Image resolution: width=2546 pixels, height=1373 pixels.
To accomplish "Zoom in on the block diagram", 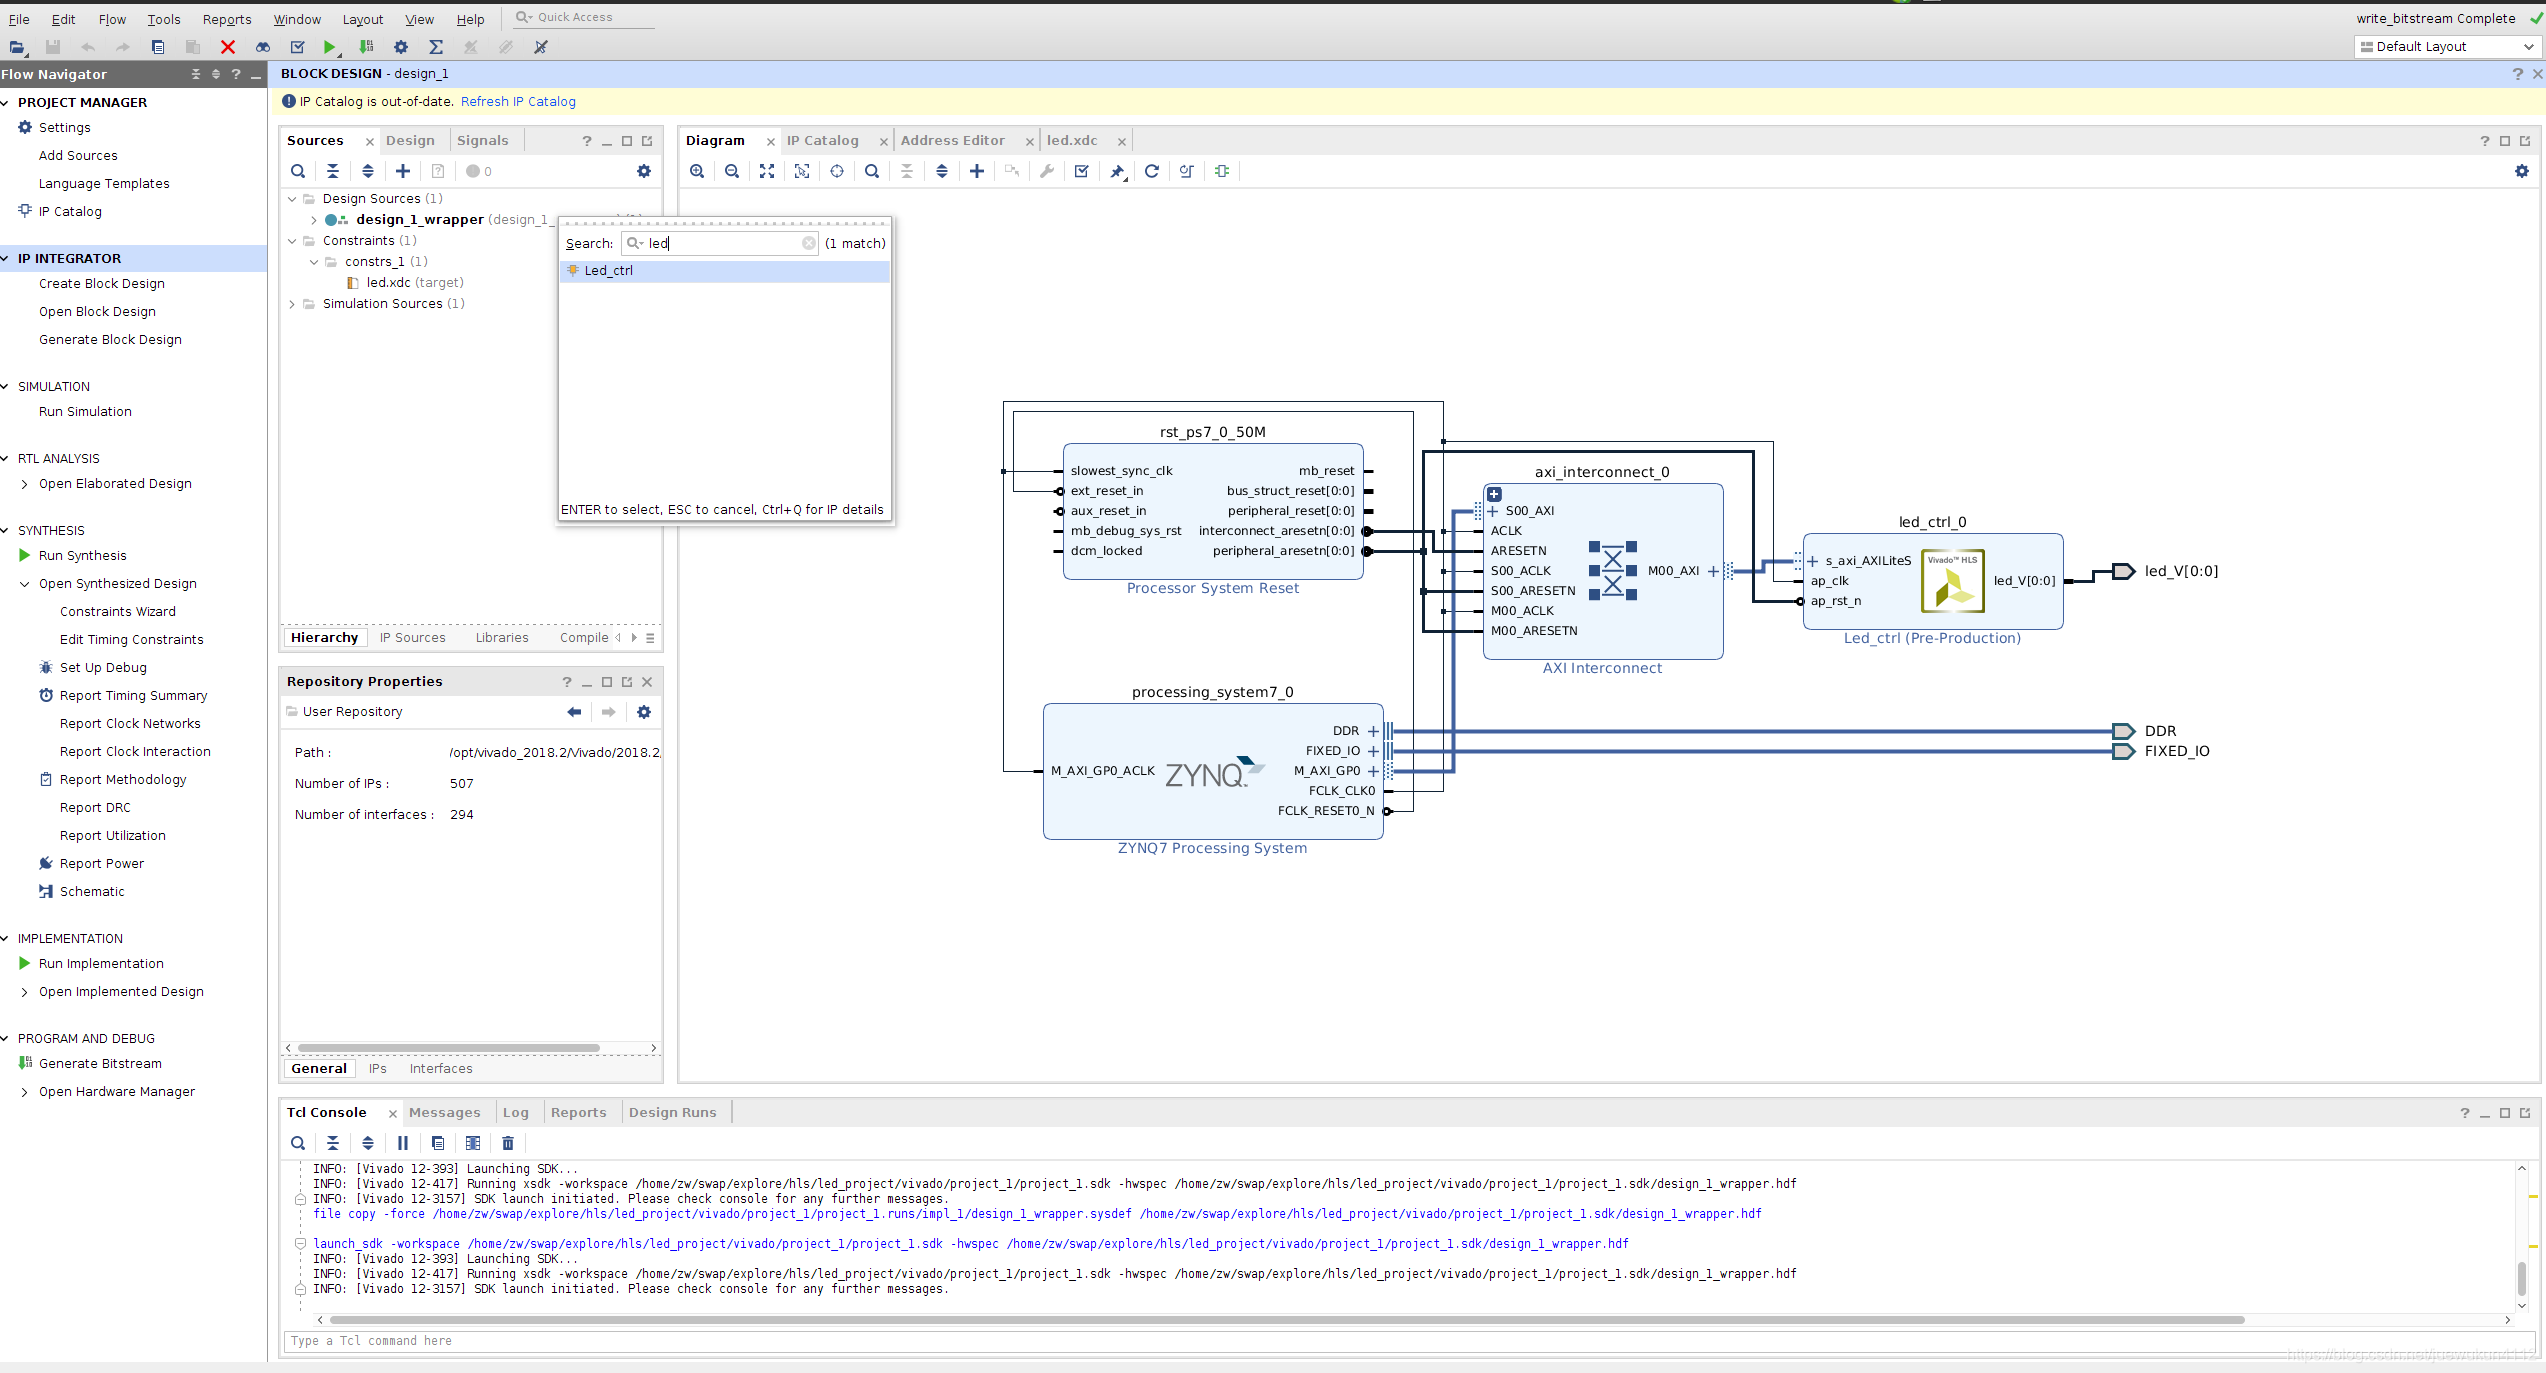I will [697, 171].
